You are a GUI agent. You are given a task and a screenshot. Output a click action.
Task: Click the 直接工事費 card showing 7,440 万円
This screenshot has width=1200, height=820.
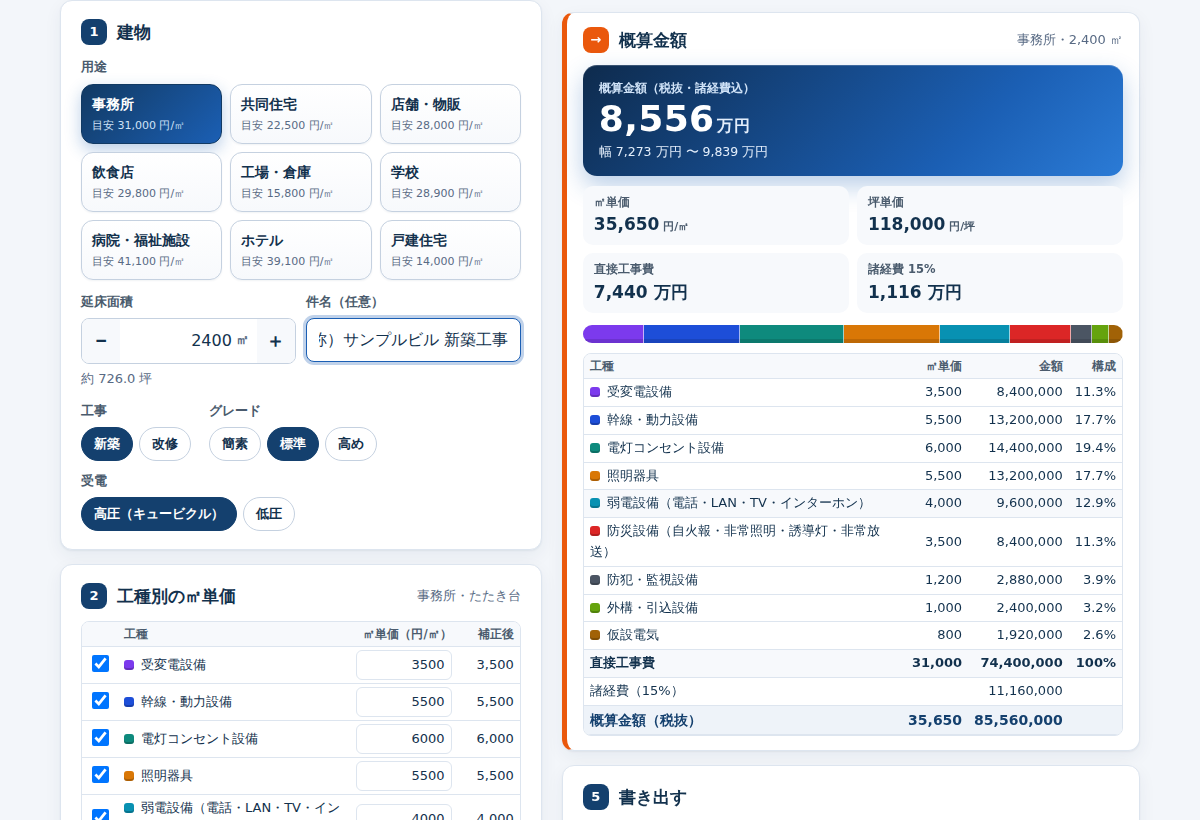click(x=716, y=283)
